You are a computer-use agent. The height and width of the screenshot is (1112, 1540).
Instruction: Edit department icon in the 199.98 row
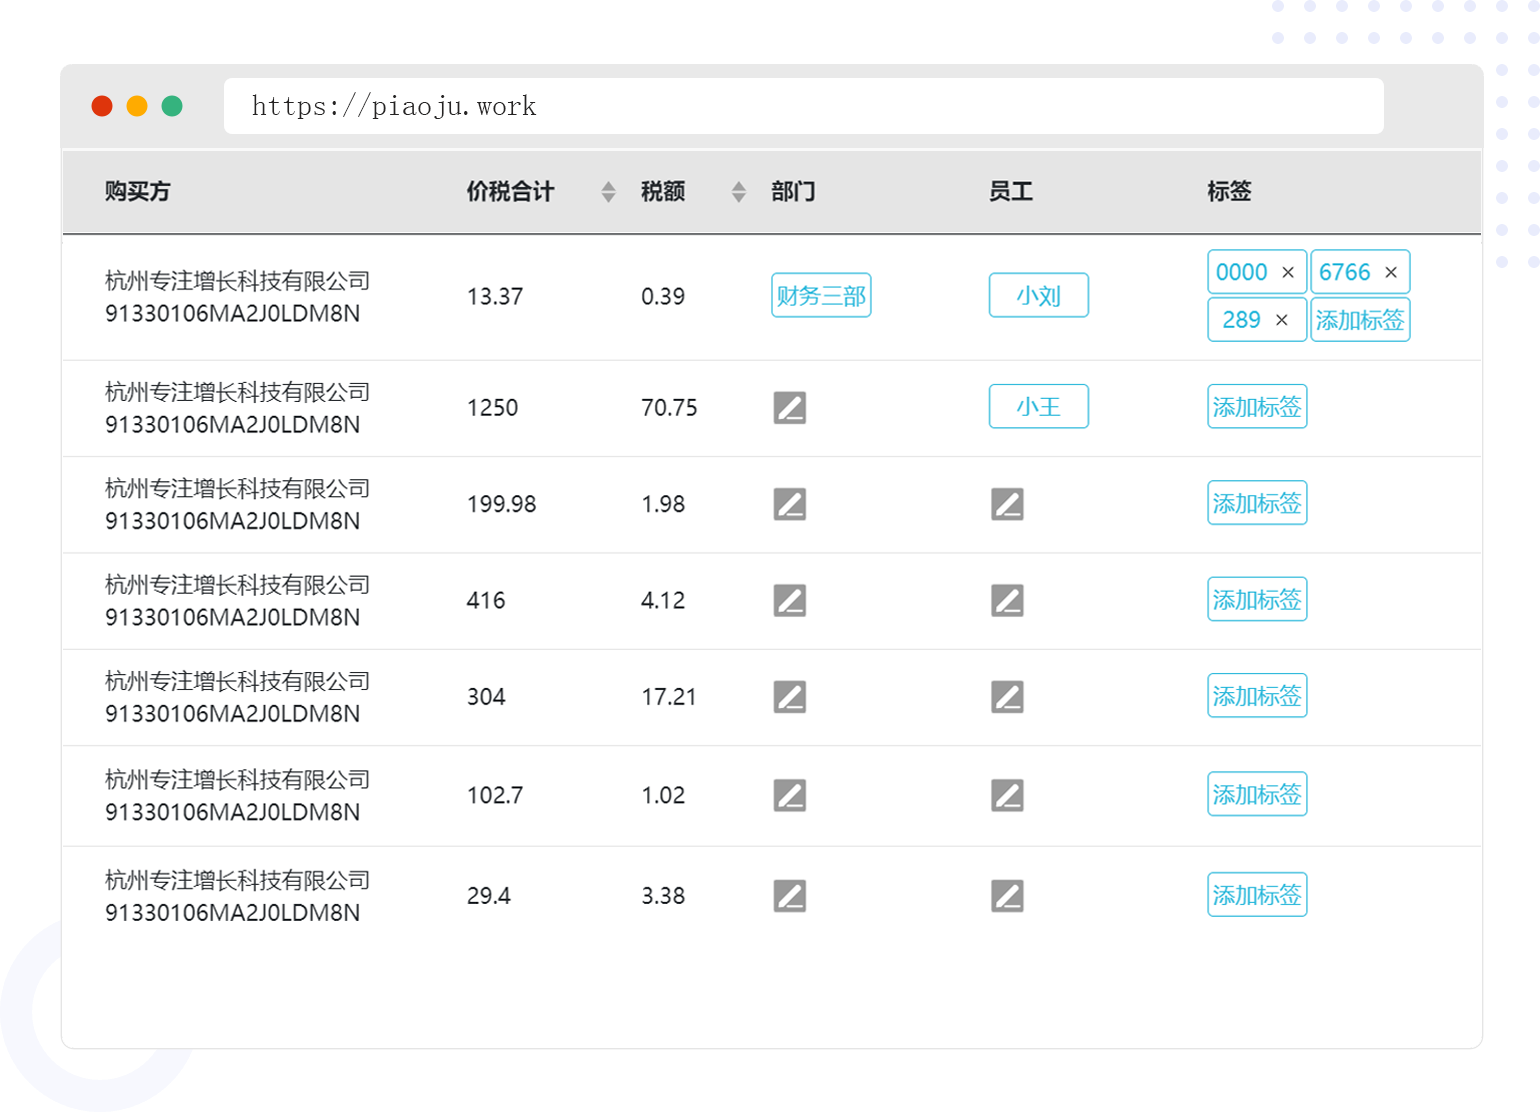pos(789,504)
